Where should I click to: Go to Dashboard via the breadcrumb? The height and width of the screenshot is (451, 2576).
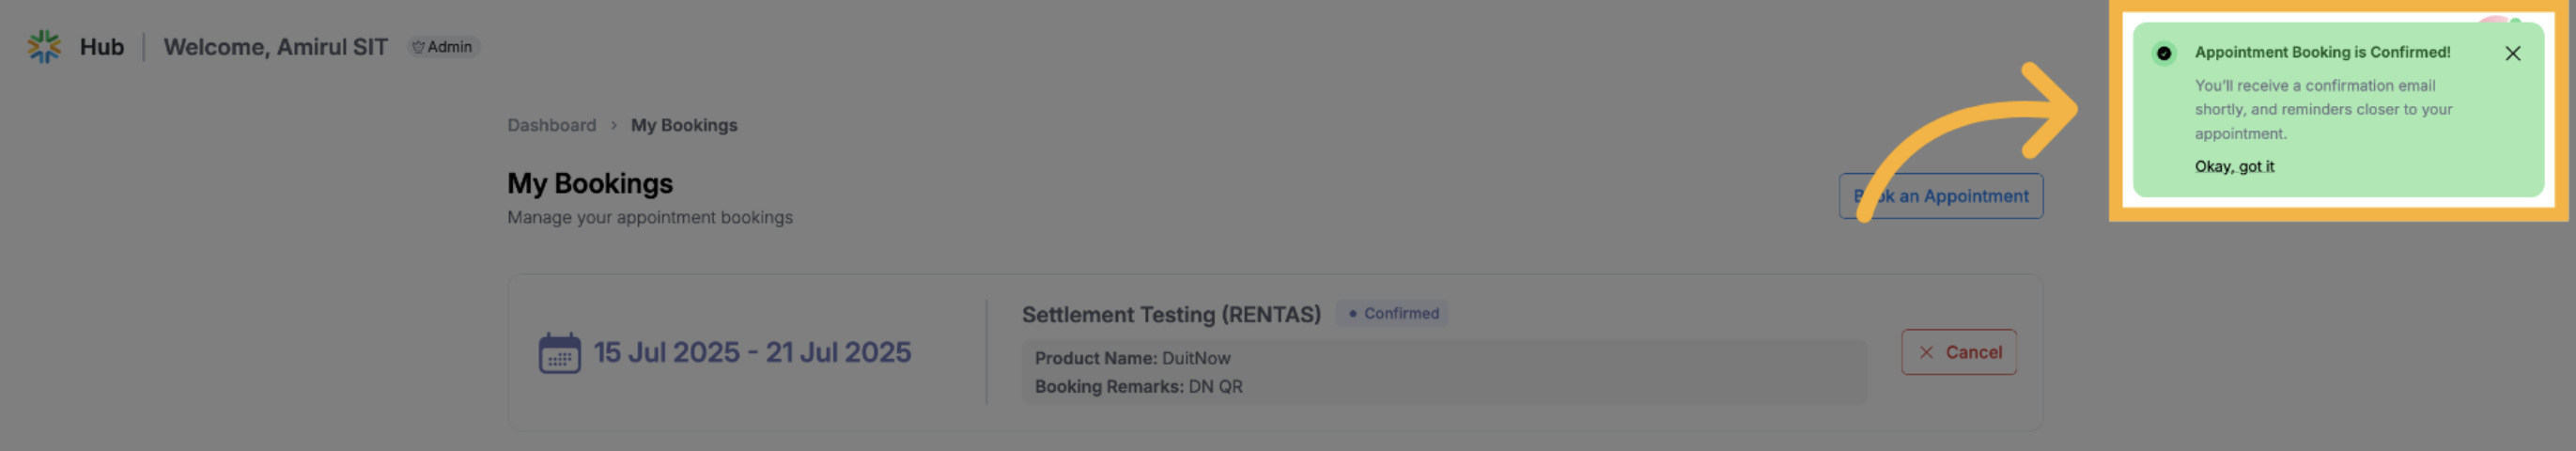click(551, 126)
